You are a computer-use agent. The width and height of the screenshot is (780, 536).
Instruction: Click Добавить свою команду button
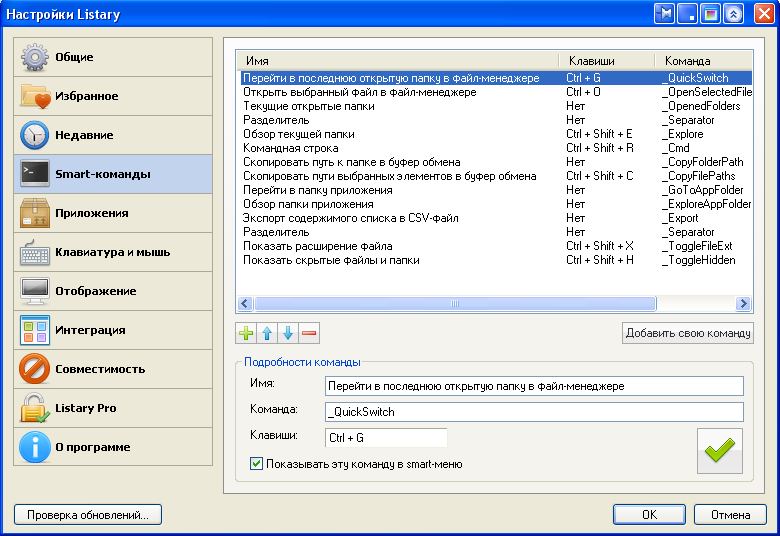(x=688, y=333)
